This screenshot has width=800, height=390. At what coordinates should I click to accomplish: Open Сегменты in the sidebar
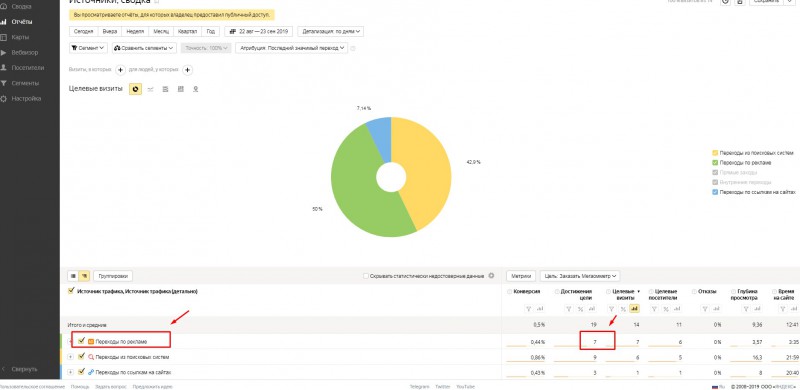coord(24,83)
